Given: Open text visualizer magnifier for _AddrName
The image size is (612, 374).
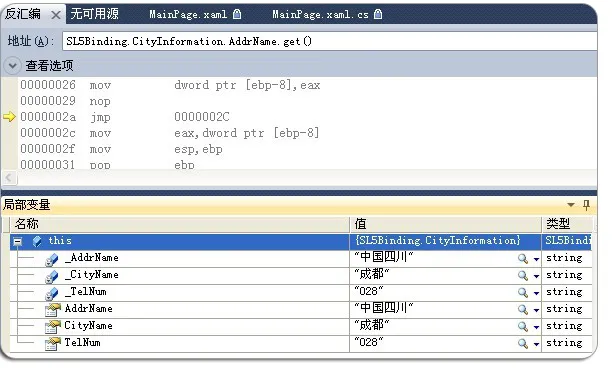Looking at the screenshot, I should tap(523, 258).
